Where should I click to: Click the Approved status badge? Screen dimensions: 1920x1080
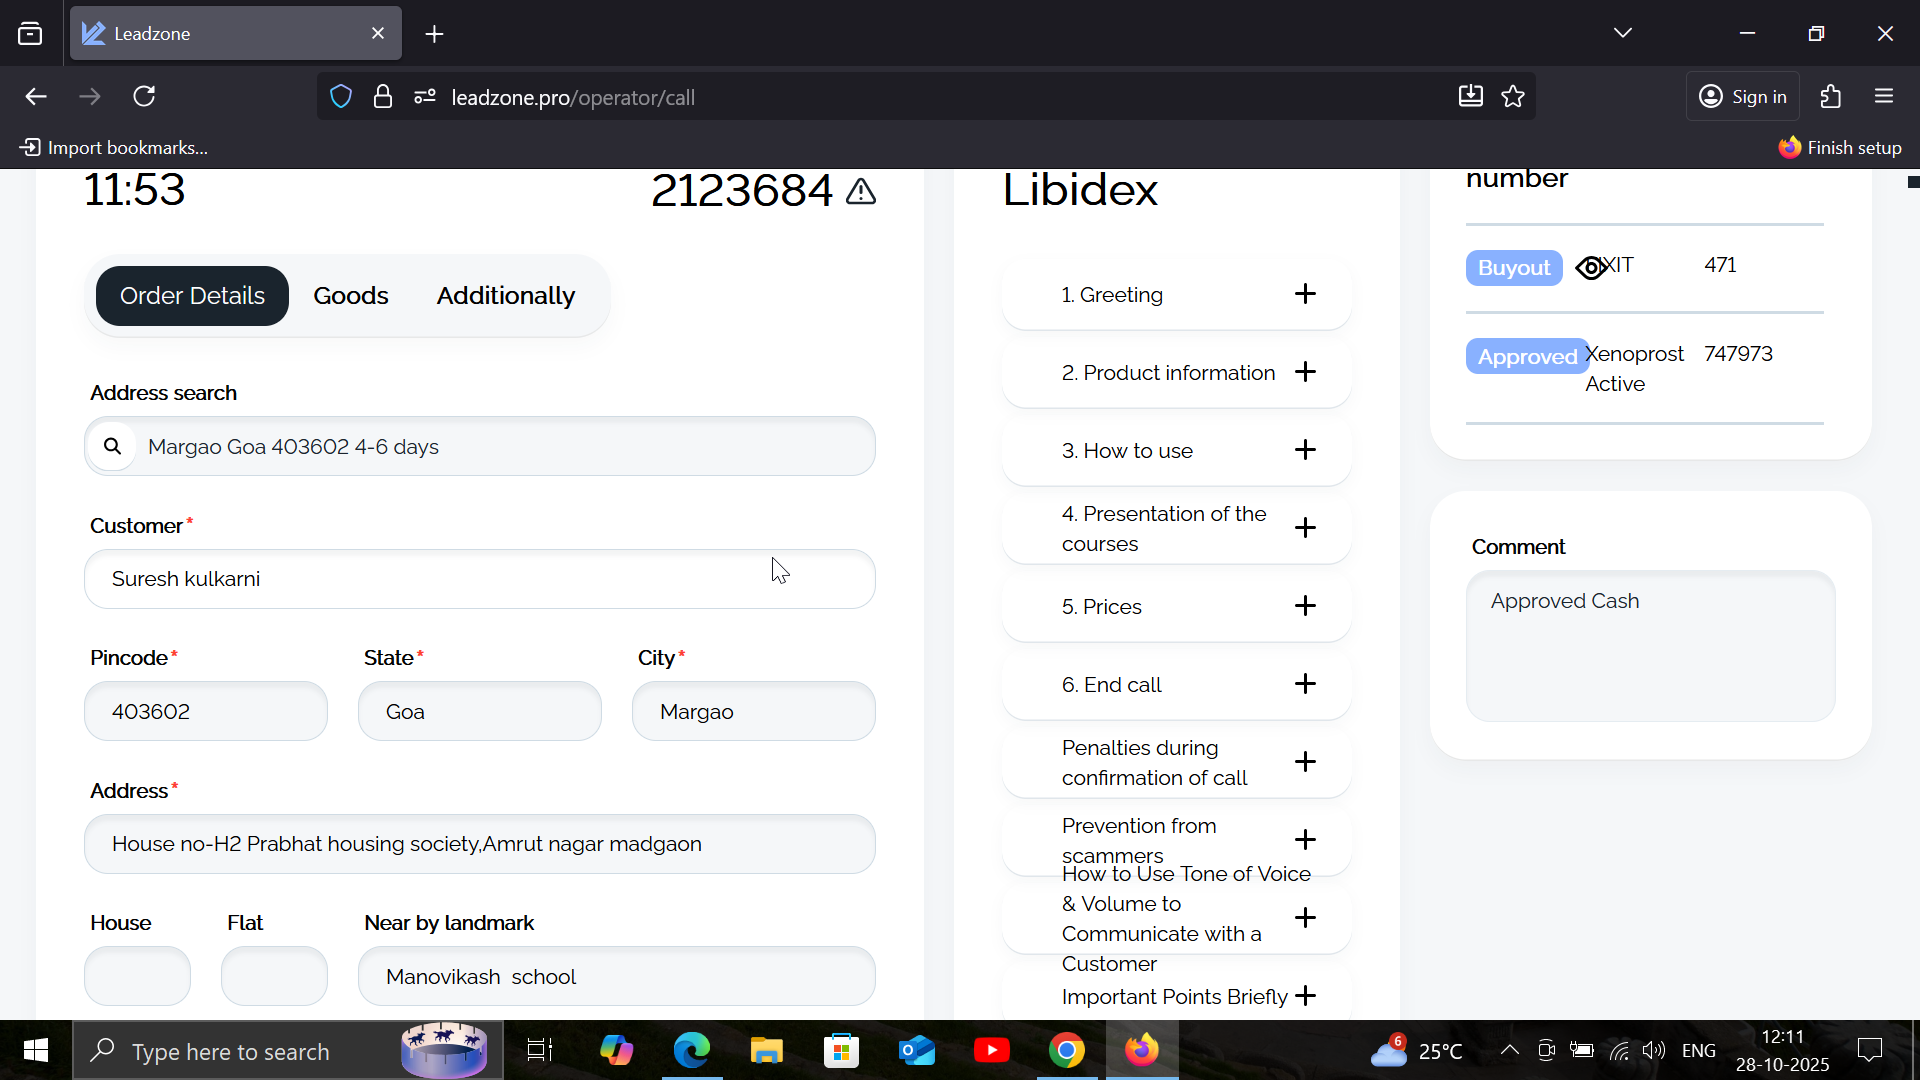click(x=1526, y=357)
